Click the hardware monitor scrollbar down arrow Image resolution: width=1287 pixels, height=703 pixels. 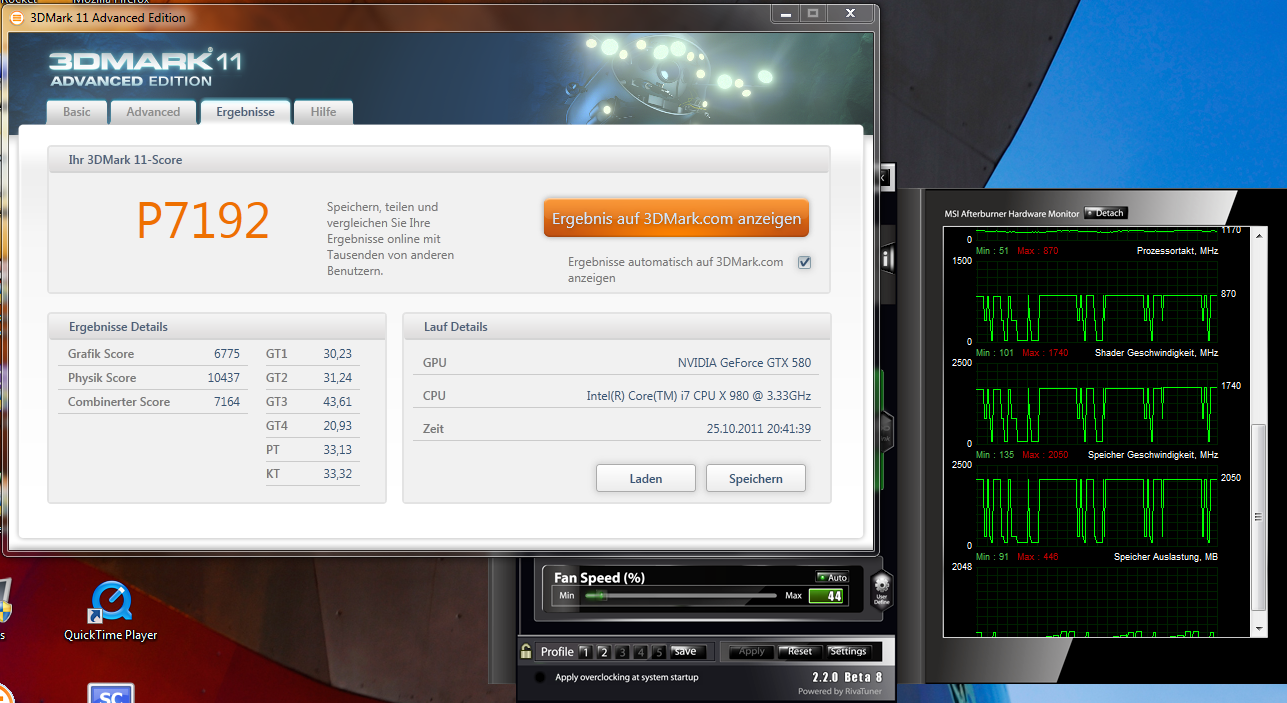(1259, 630)
